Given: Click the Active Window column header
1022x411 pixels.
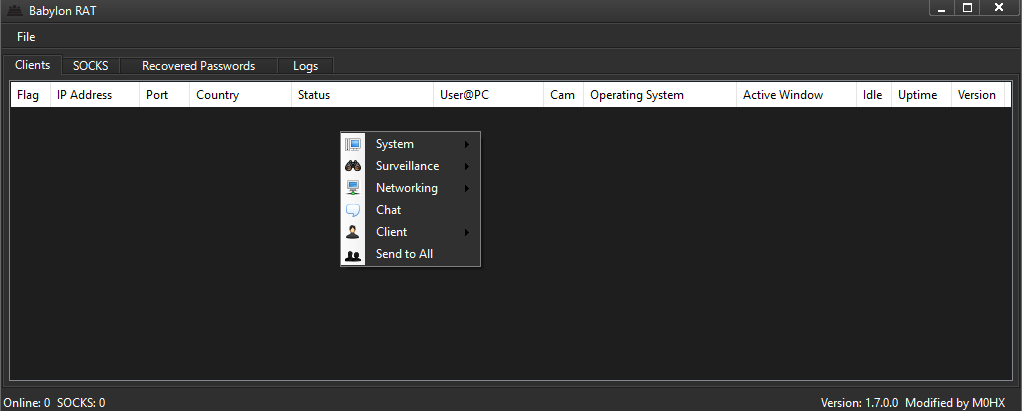Looking at the screenshot, I should tap(796, 95).
